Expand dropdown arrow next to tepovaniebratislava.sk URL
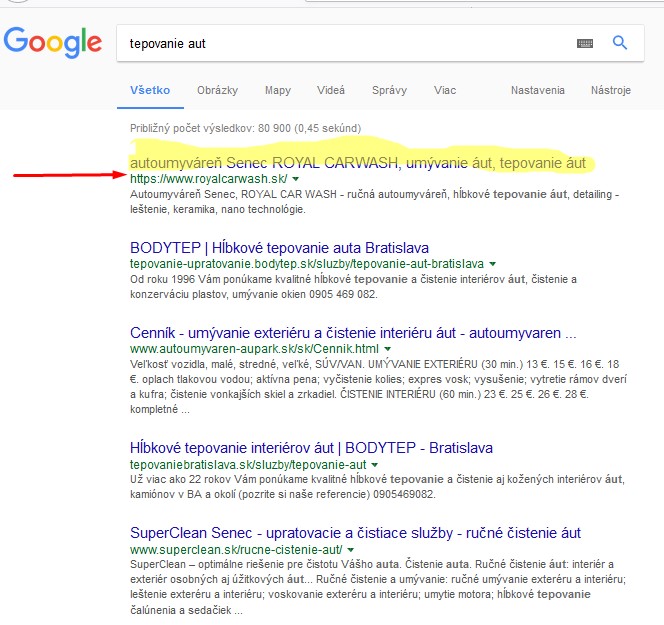This screenshot has height=625, width=664. point(374,465)
